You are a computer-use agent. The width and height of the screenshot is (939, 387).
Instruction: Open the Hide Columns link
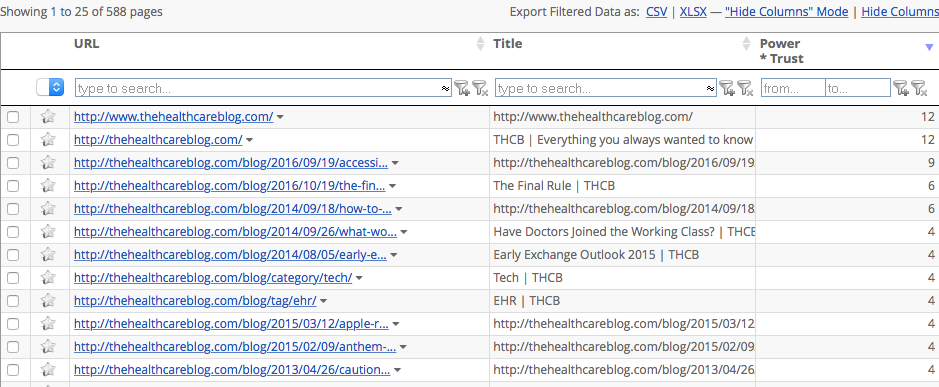tap(900, 11)
